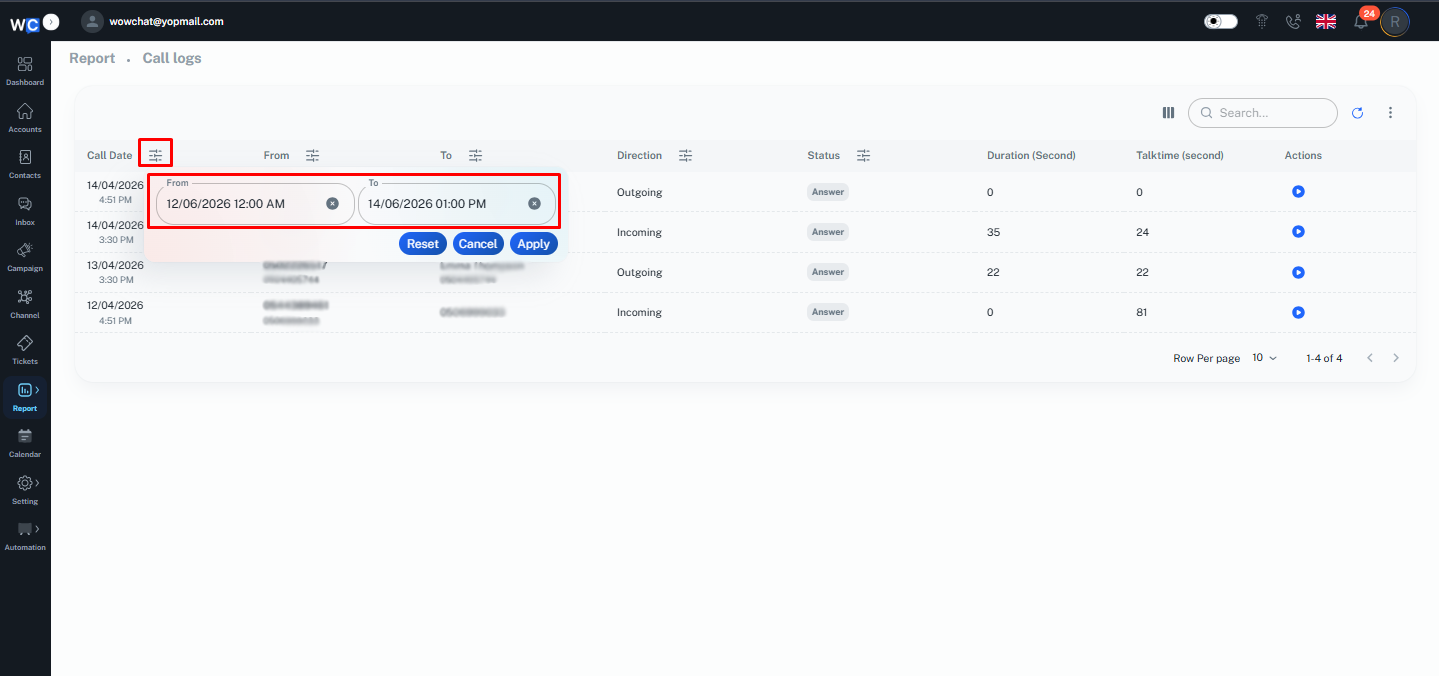This screenshot has height=676, width=1439.
Task: Open the Inbox sidebar icon
Action: (25, 210)
